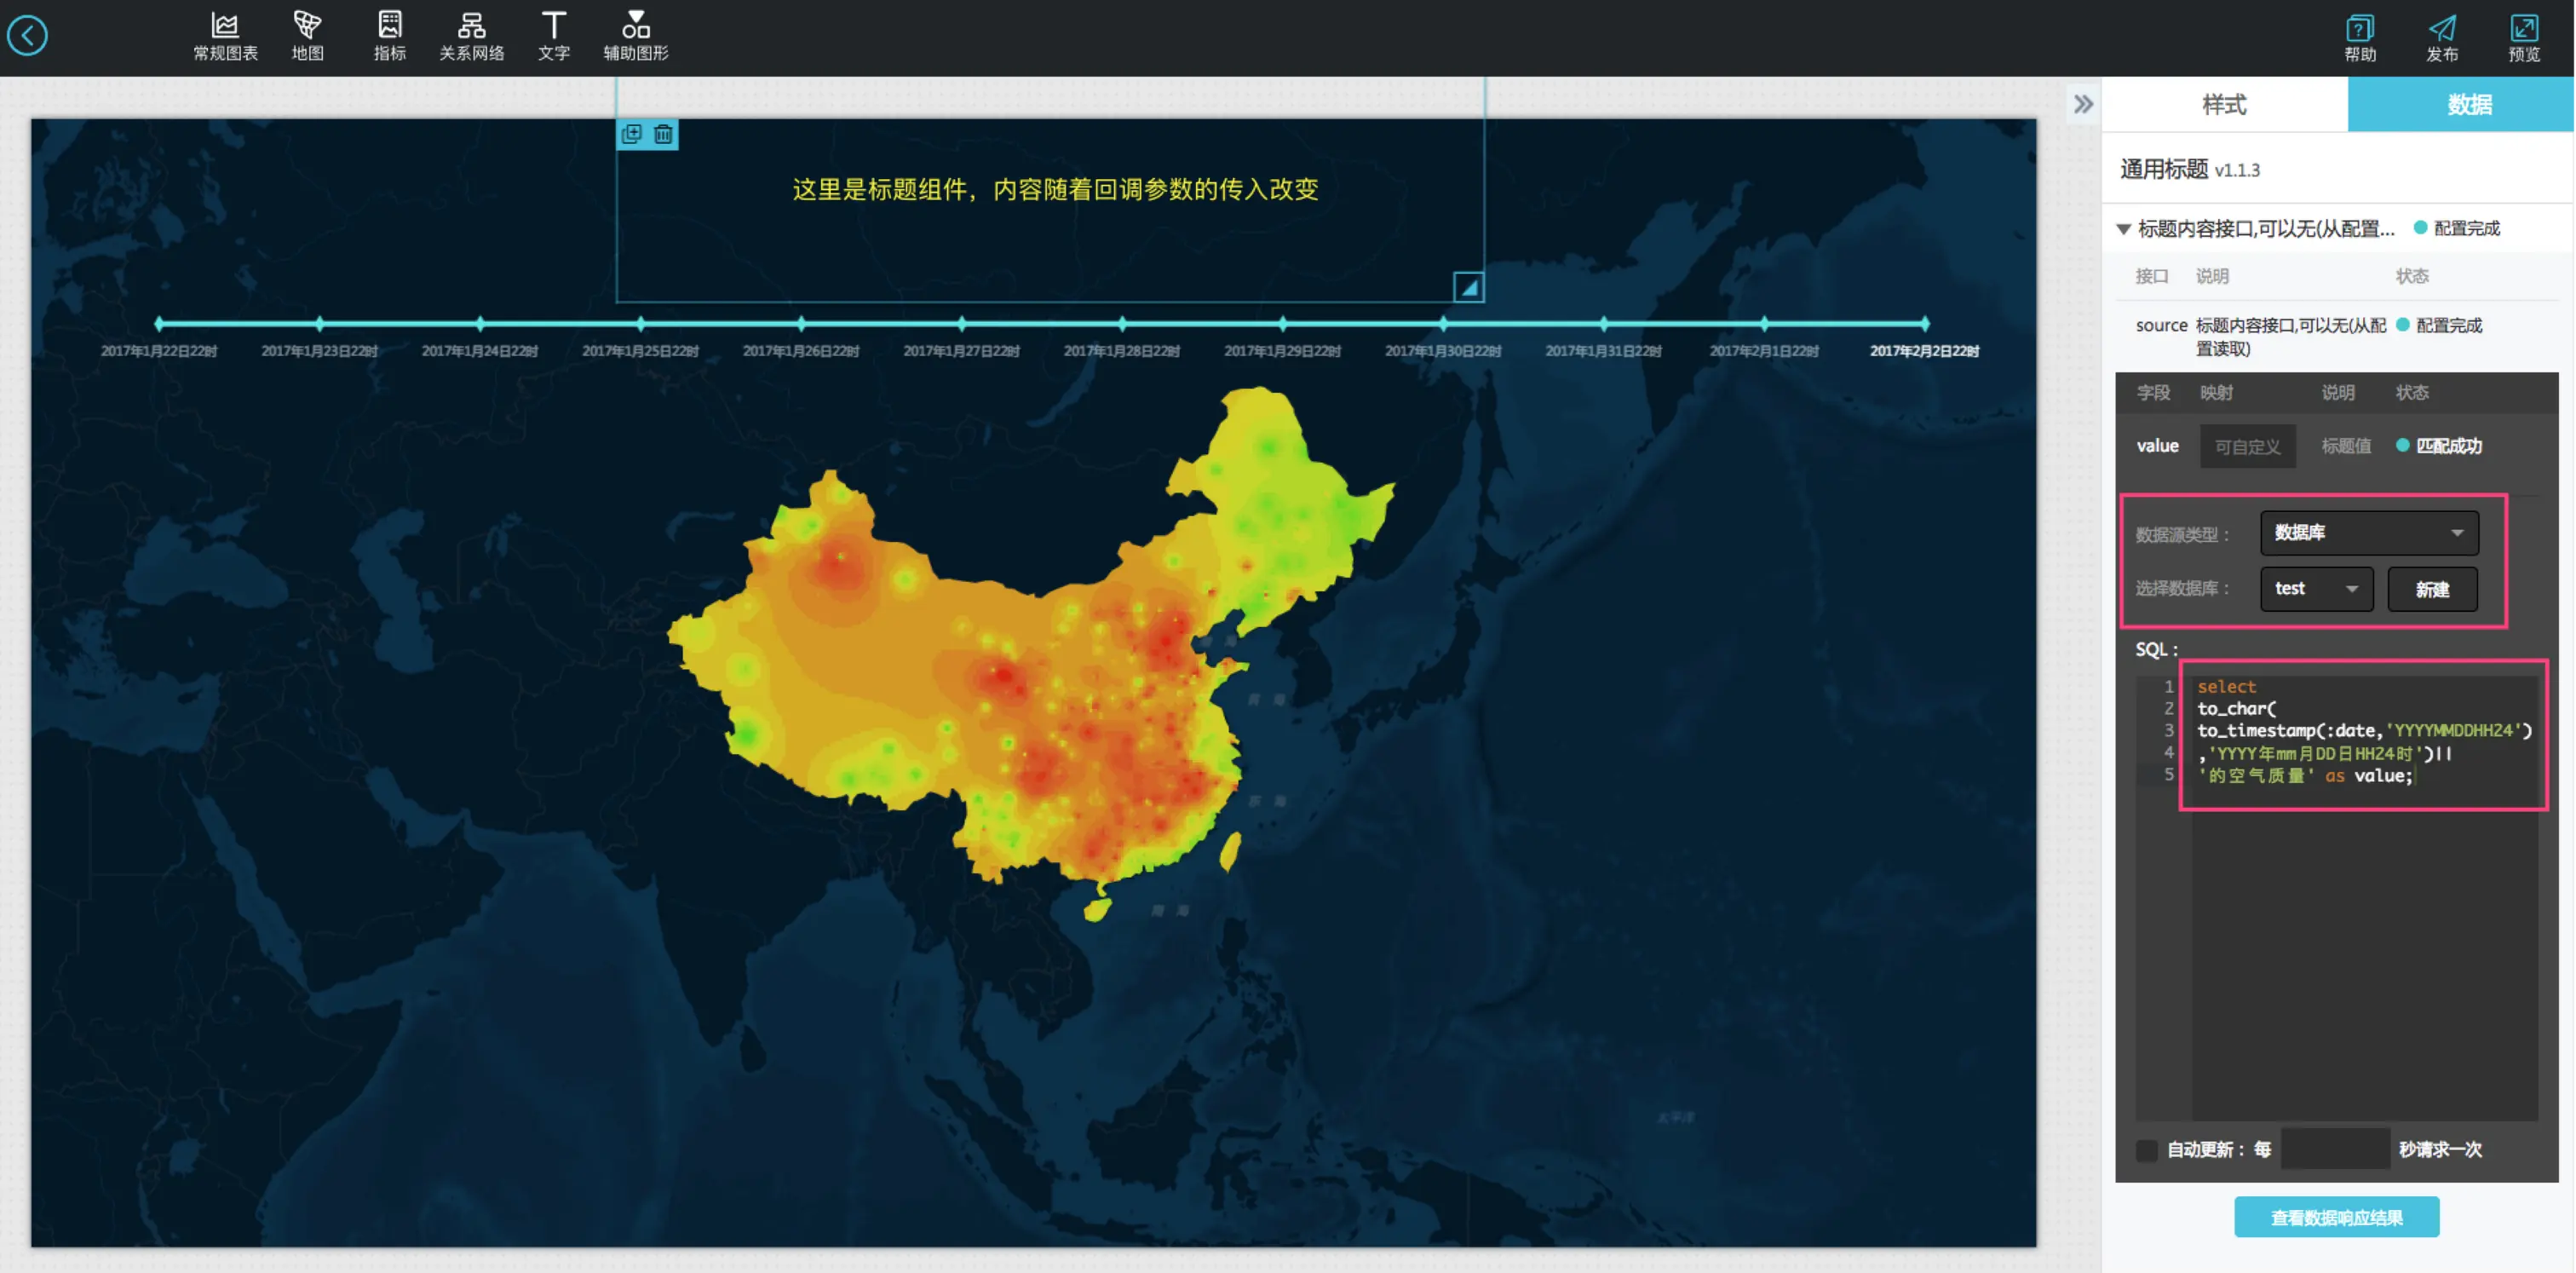Screen dimensions: 2576x1273
Task: Click the back arrow icon
Action: click(27, 37)
